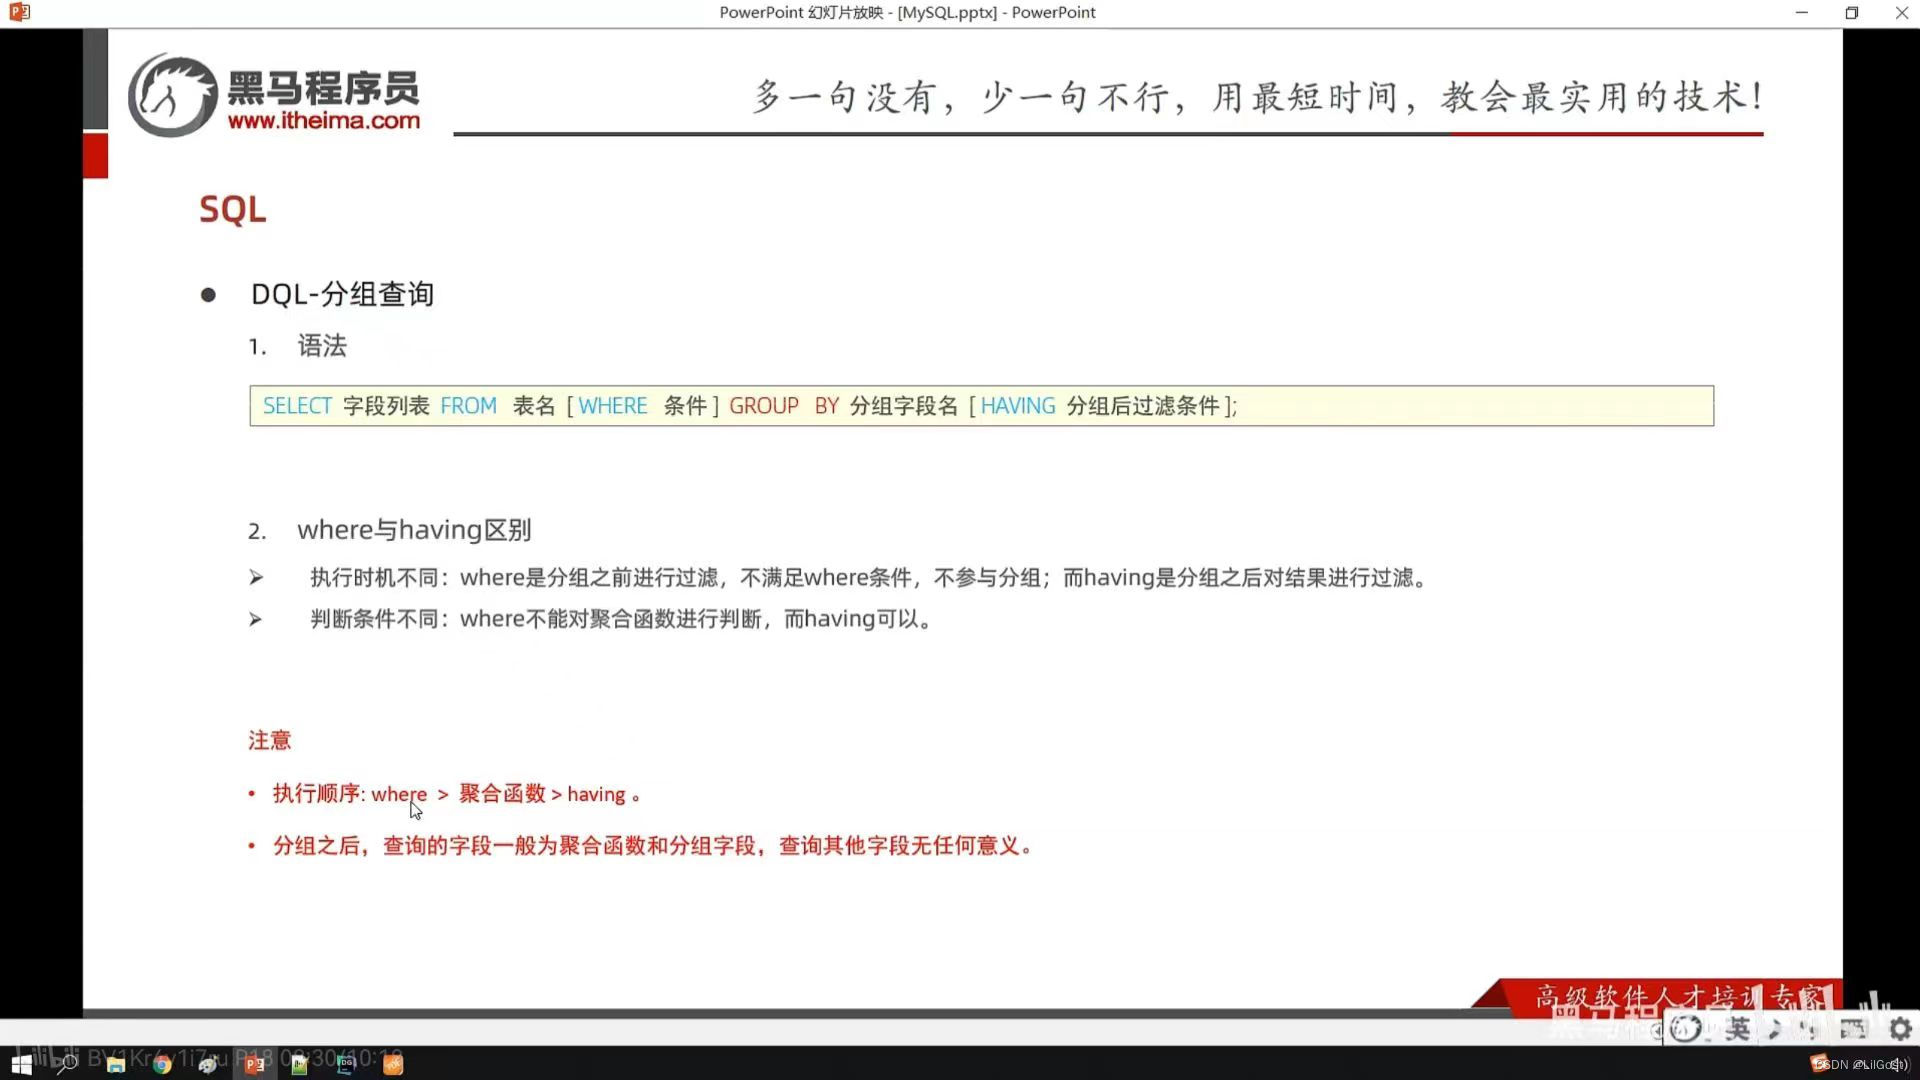Click the taskbar search magnifier icon
Screen dimensions: 1920x1080
67,1065
